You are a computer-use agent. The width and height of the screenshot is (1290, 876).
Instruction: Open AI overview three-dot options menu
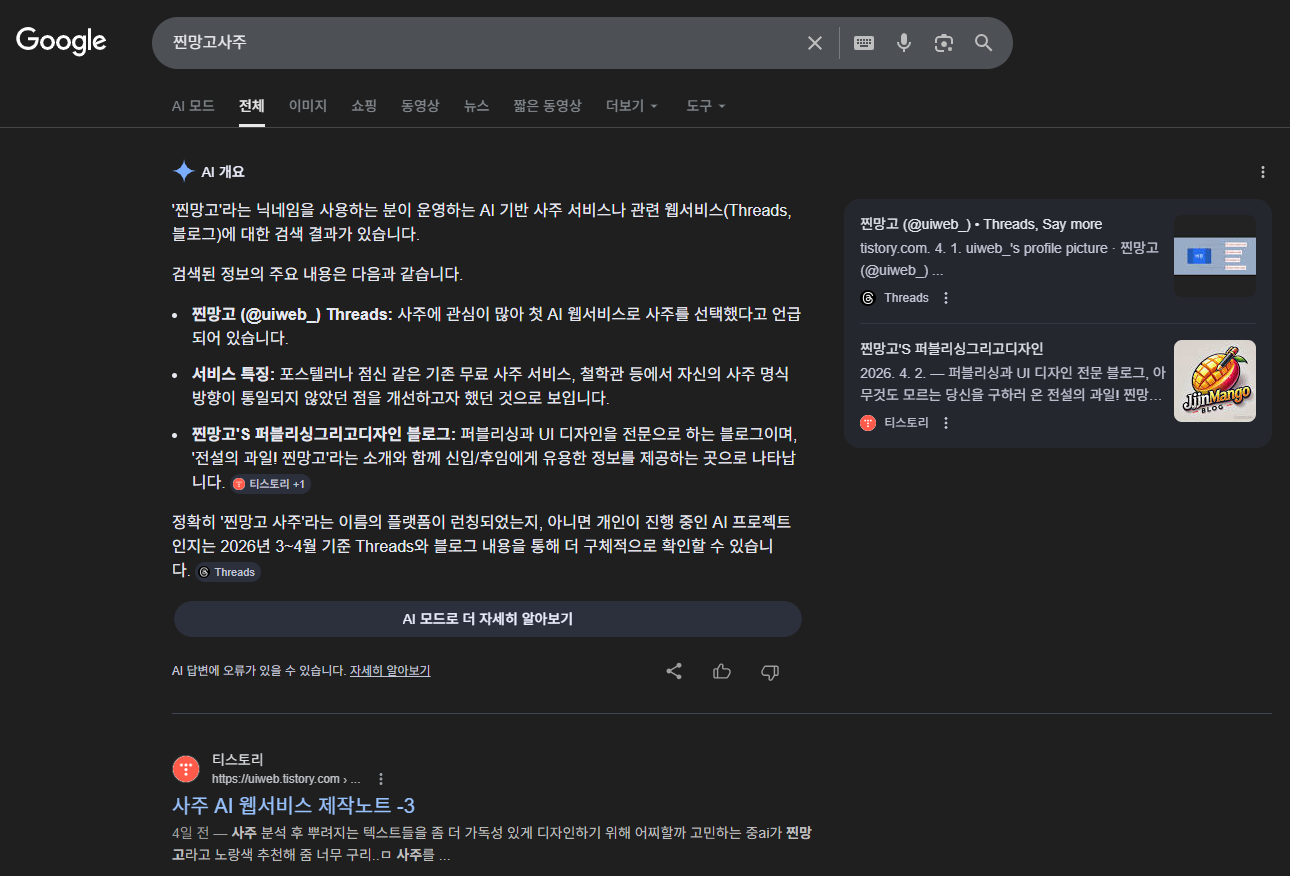click(1263, 172)
